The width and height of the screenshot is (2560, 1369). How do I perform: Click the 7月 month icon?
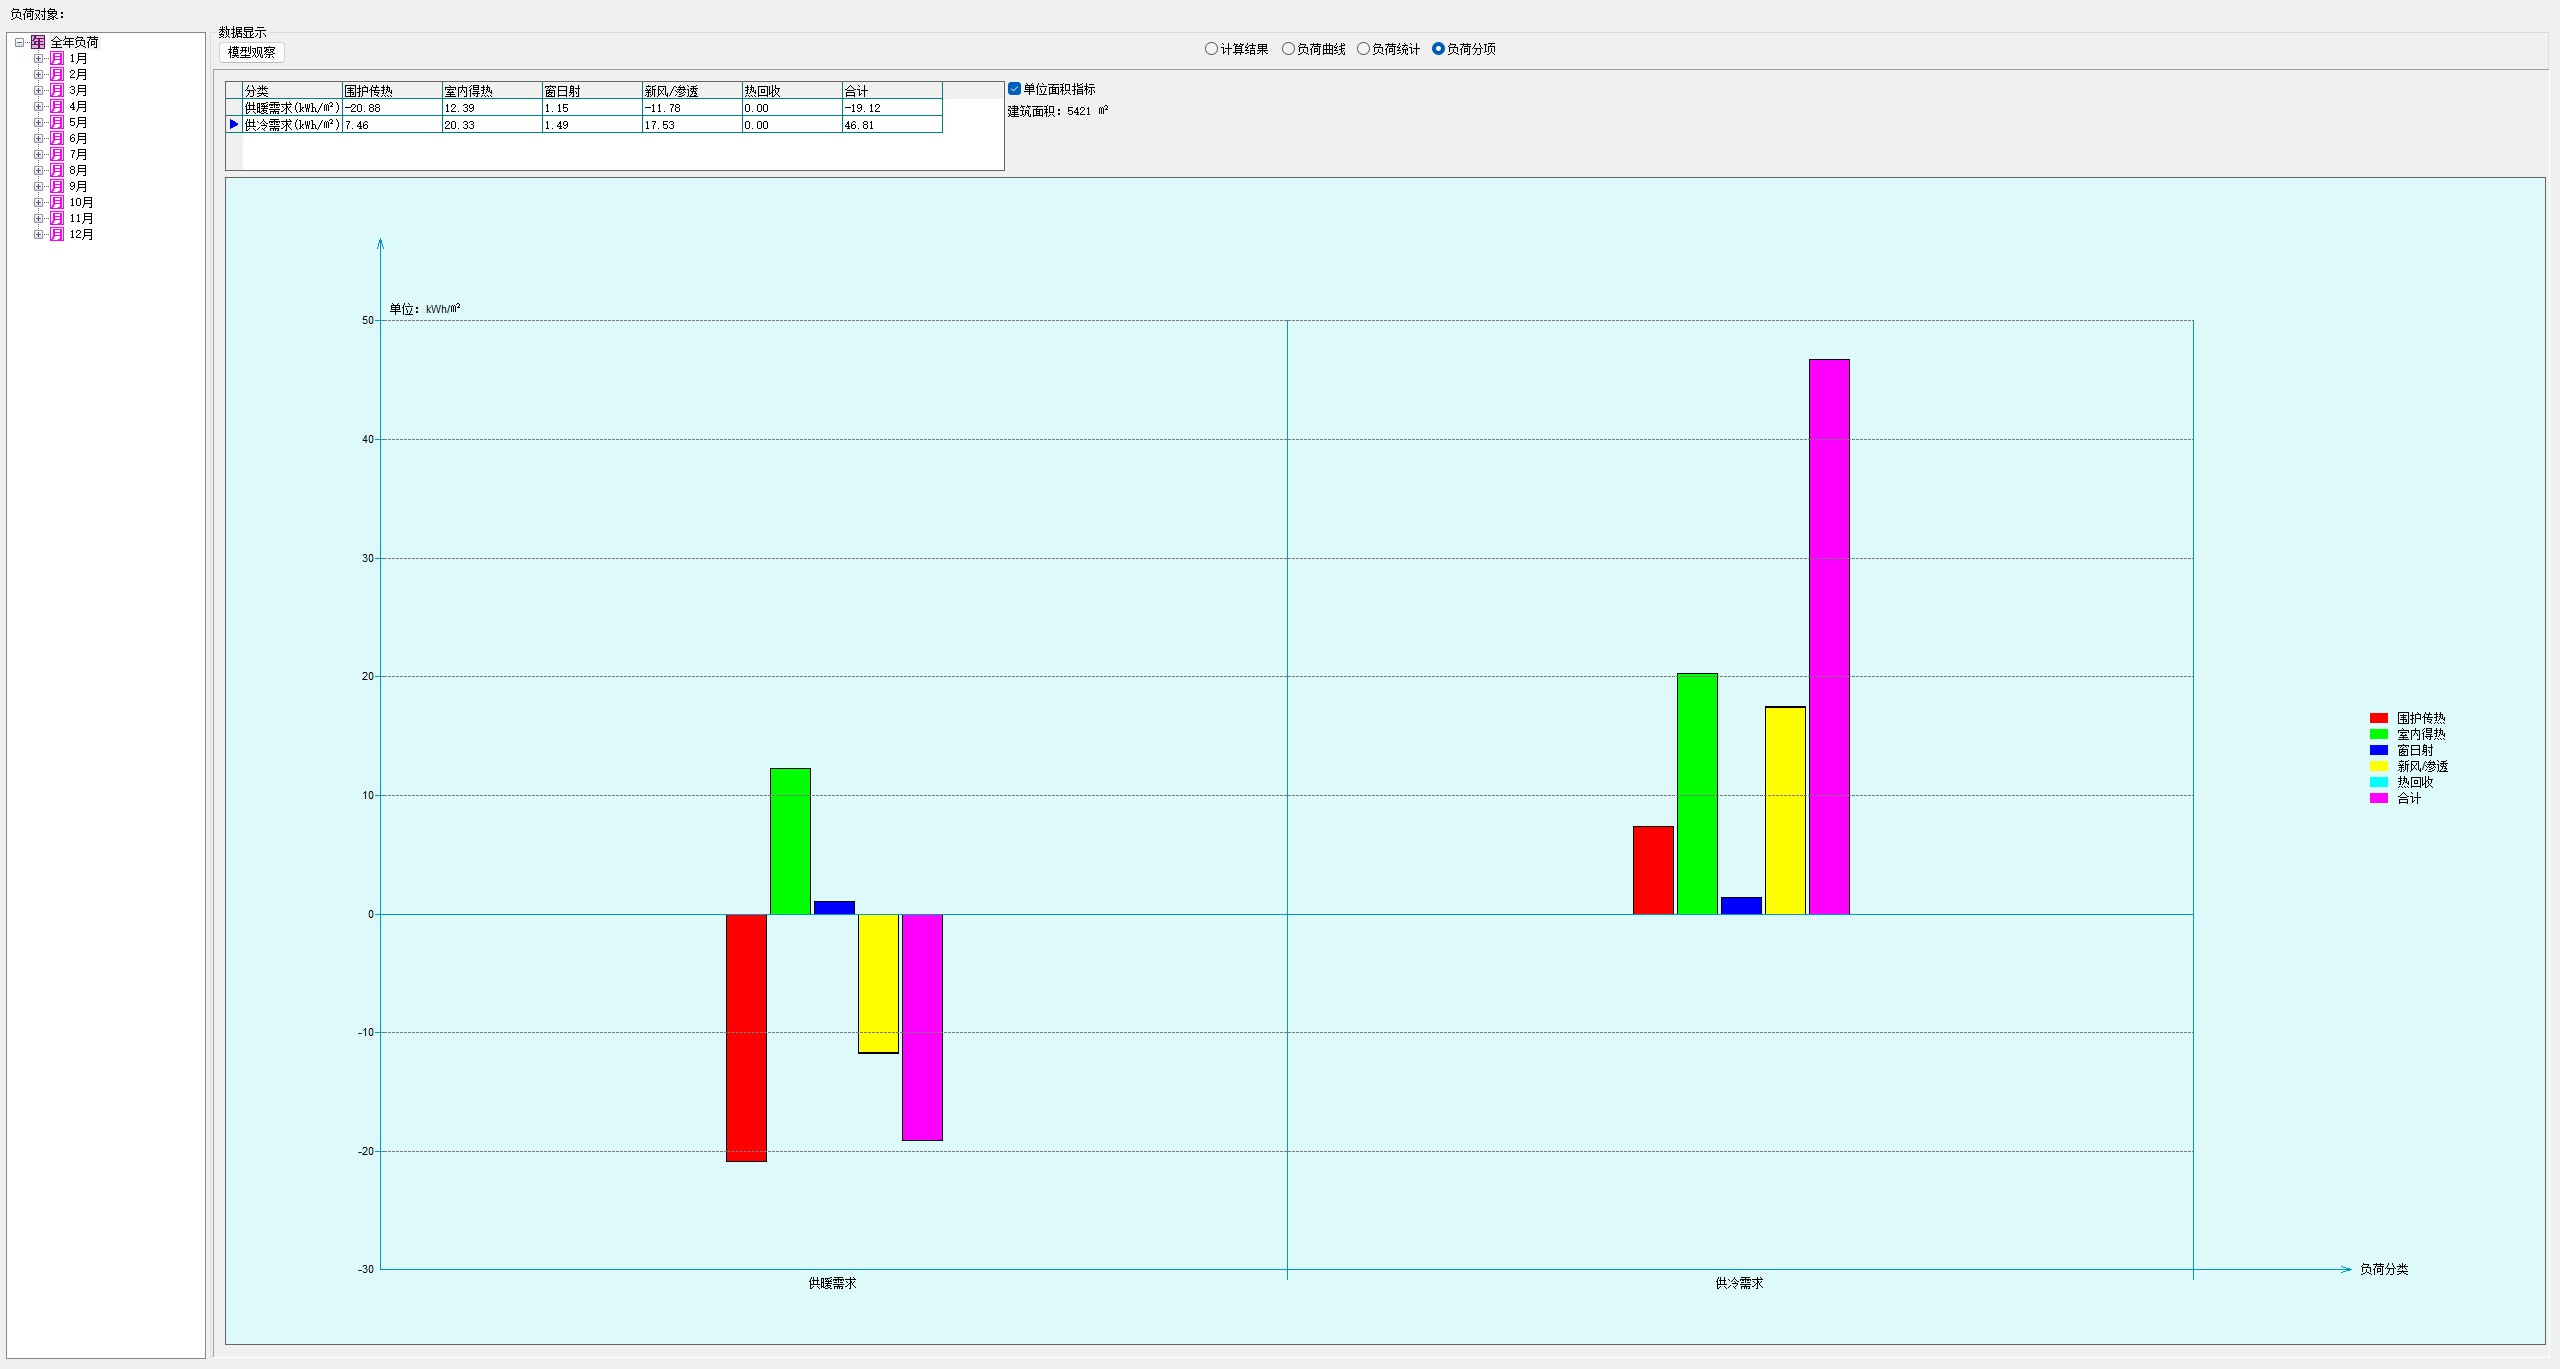57,154
